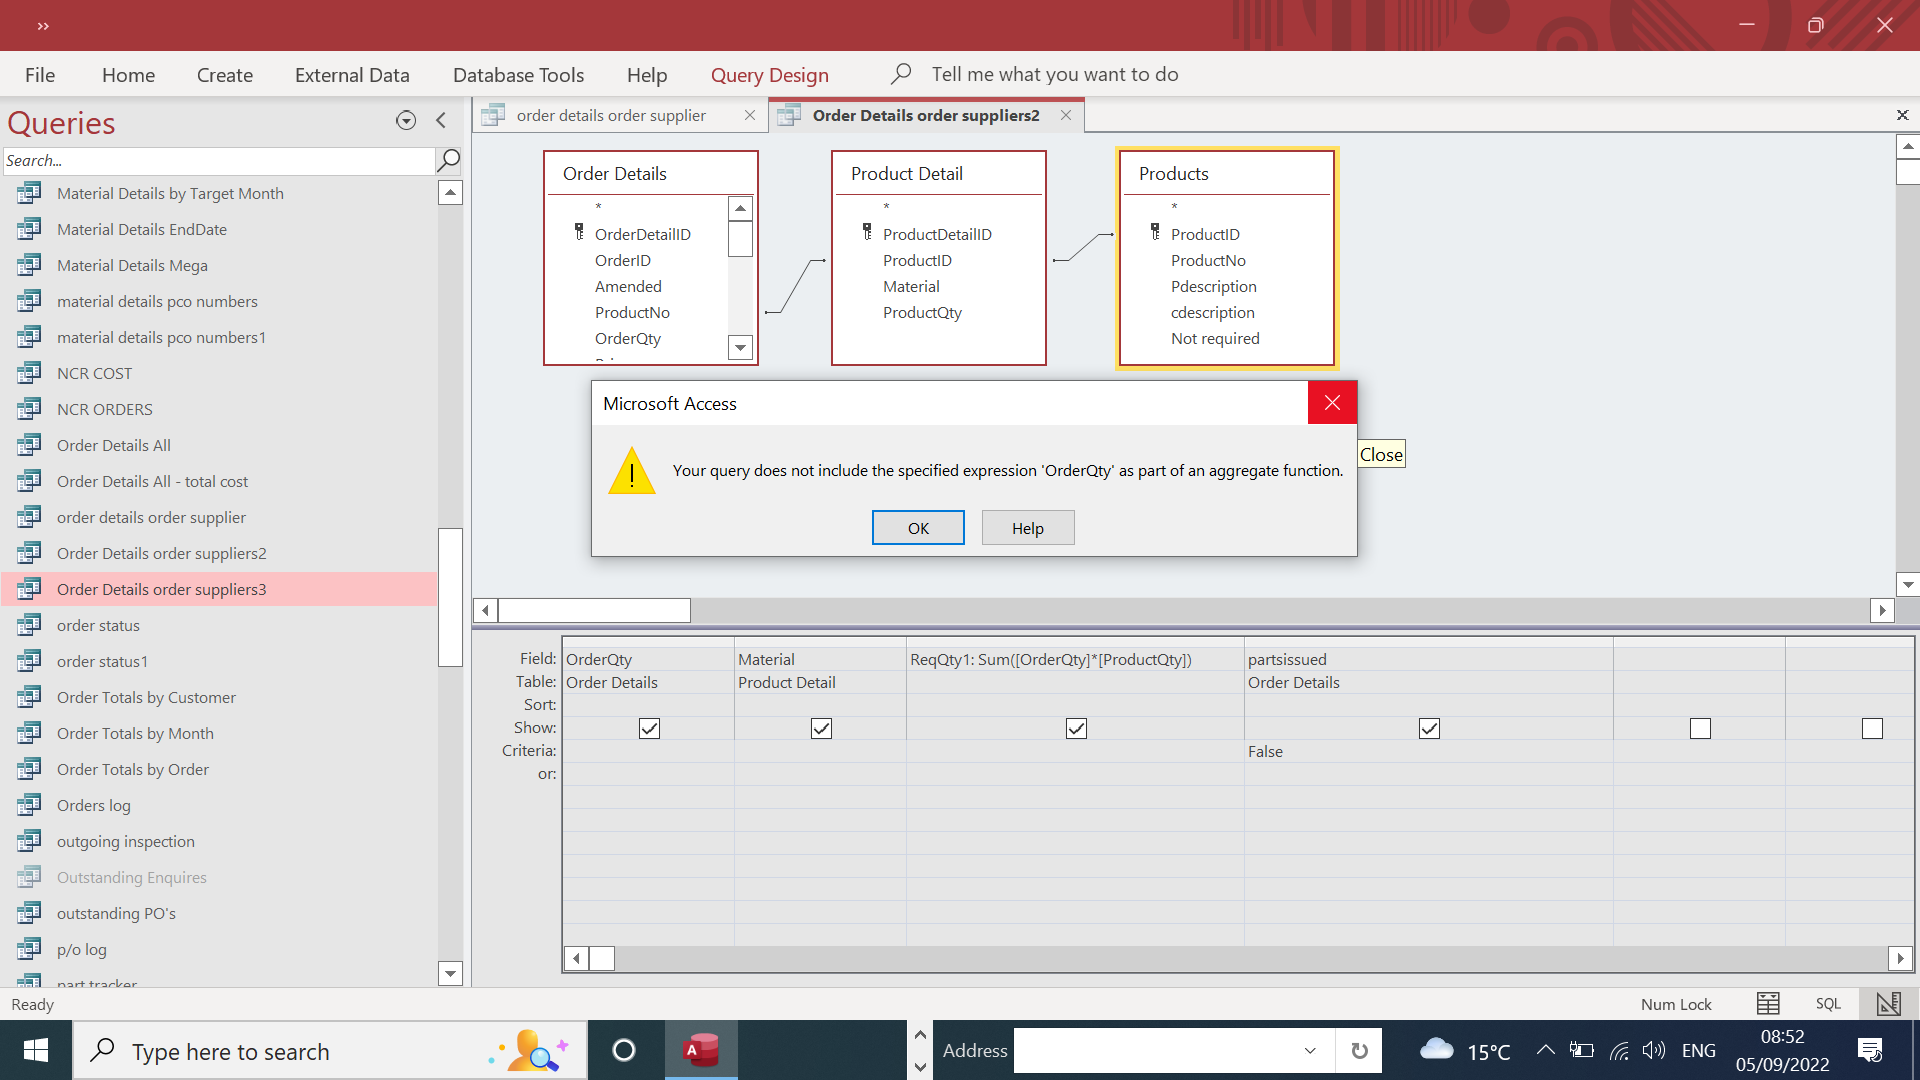Close the order details order supplier tab

tap(750, 115)
